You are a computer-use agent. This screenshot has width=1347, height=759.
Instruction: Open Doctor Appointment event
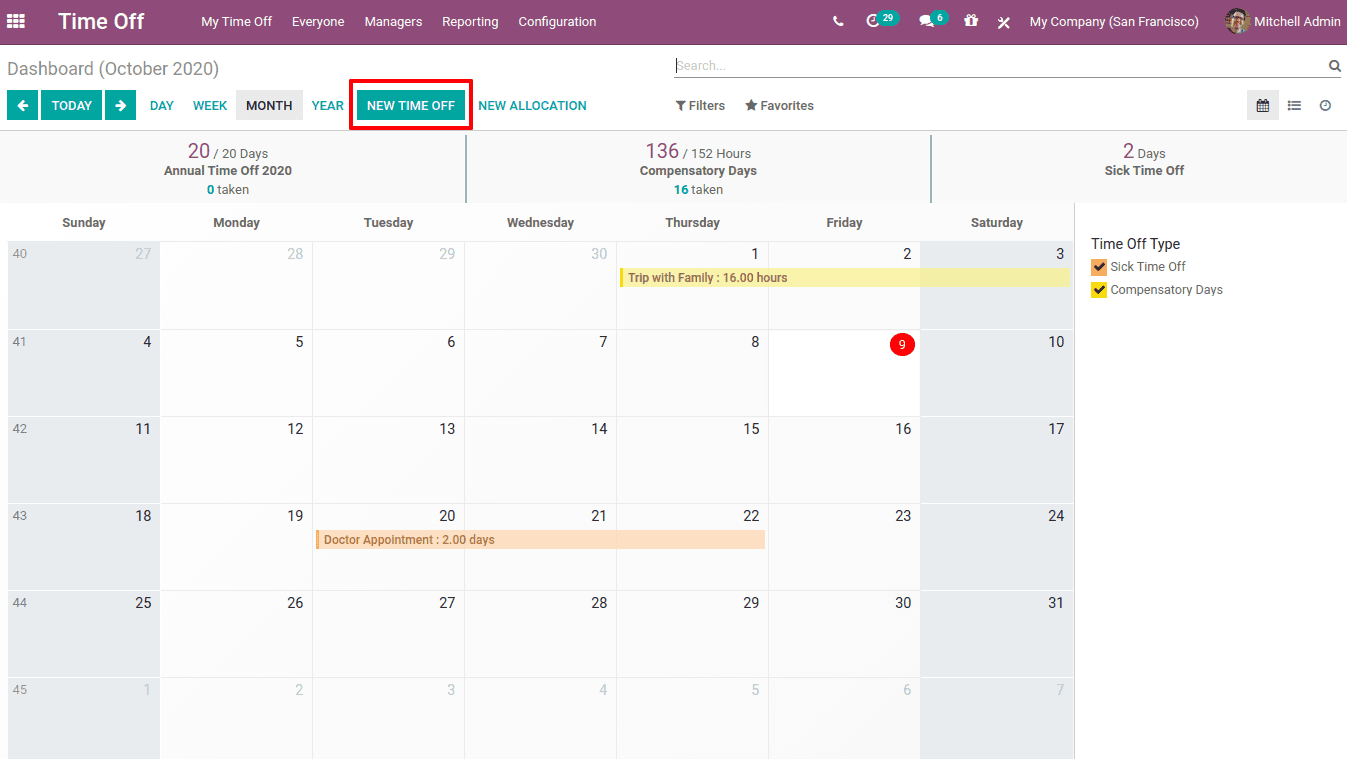tap(540, 540)
